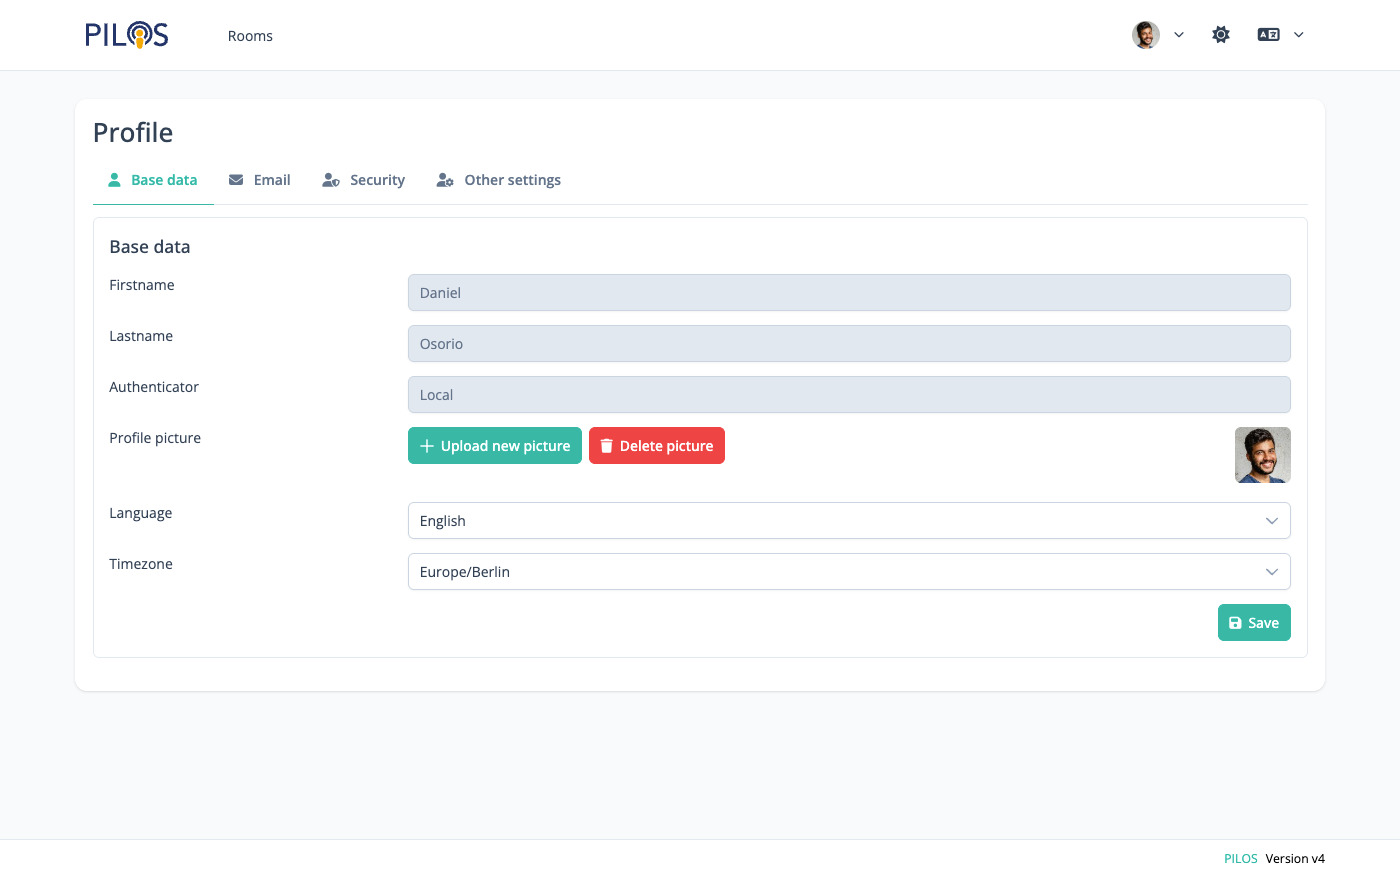The width and height of the screenshot is (1400, 875).
Task: Switch to the Security tab
Action: (x=377, y=180)
